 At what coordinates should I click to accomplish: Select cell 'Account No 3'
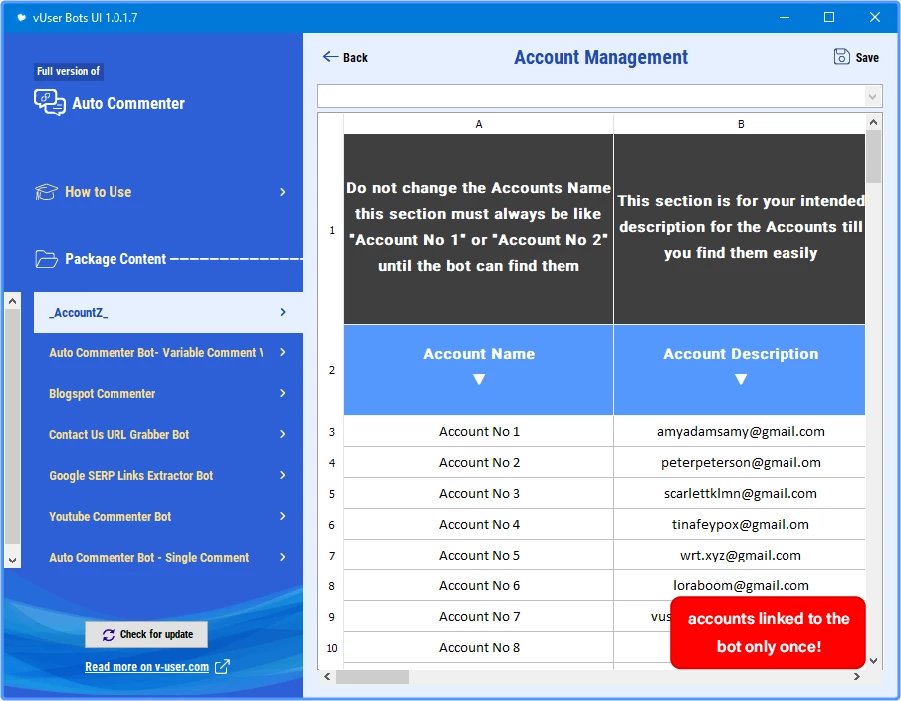click(479, 494)
